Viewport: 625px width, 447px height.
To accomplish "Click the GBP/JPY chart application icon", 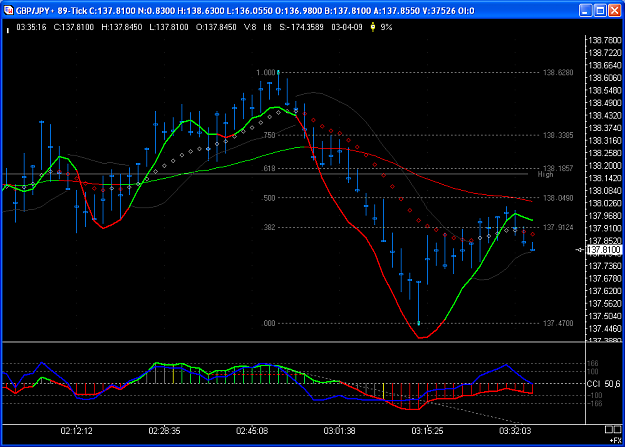I will [8, 10].
